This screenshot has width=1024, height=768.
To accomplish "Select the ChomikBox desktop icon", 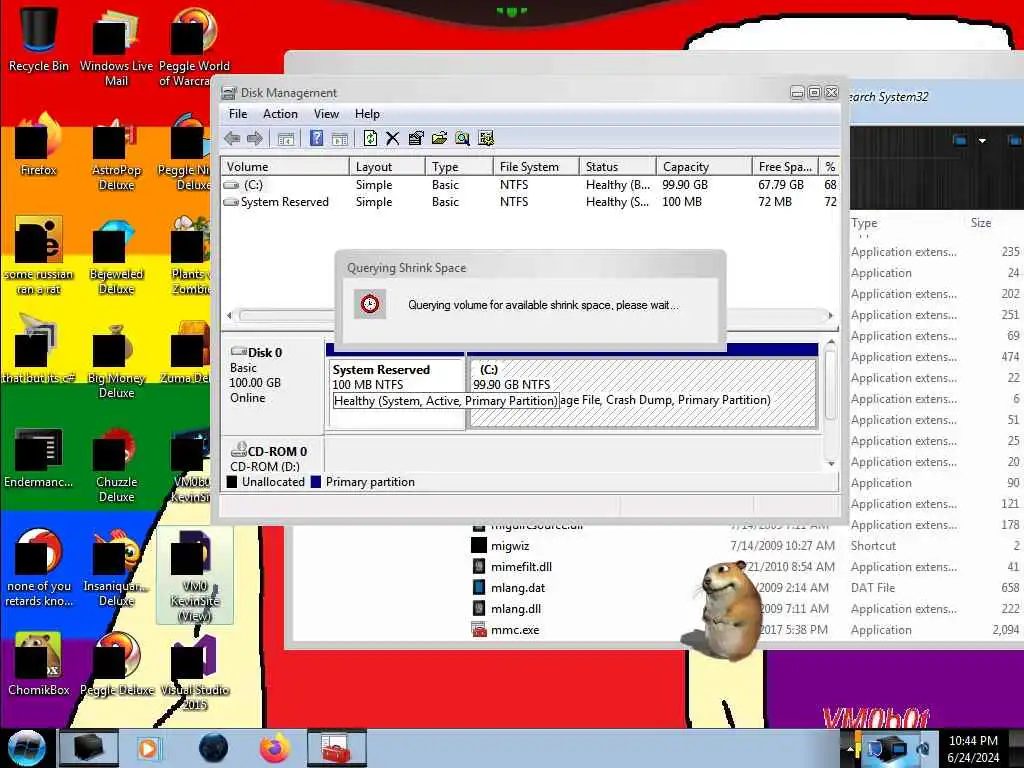I will click(38, 664).
